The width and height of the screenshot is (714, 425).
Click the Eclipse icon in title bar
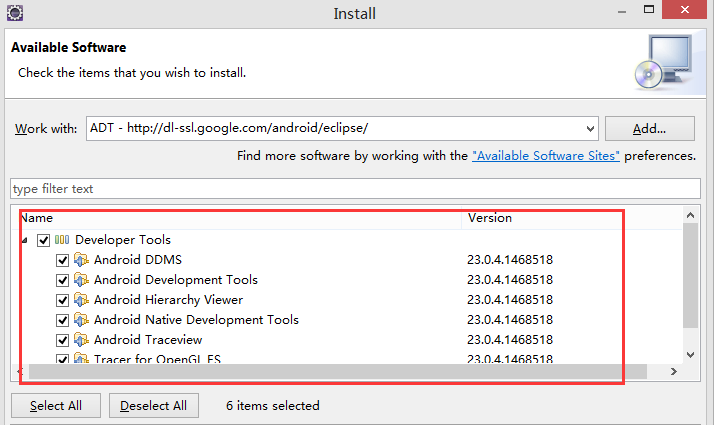(13, 12)
